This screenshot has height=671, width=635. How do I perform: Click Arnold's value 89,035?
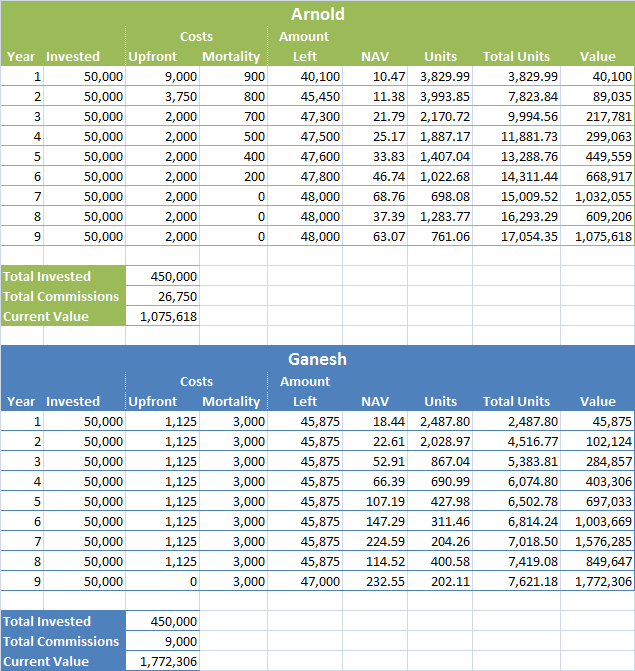point(612,96)
